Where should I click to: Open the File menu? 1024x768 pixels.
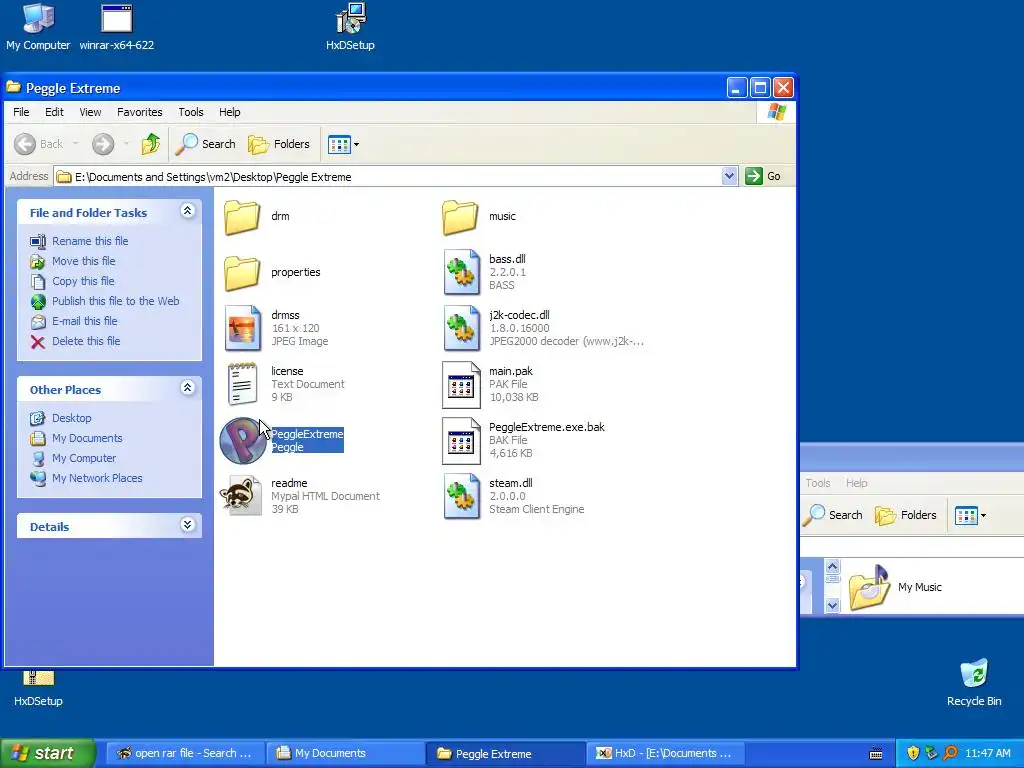[x=21, y=112]
